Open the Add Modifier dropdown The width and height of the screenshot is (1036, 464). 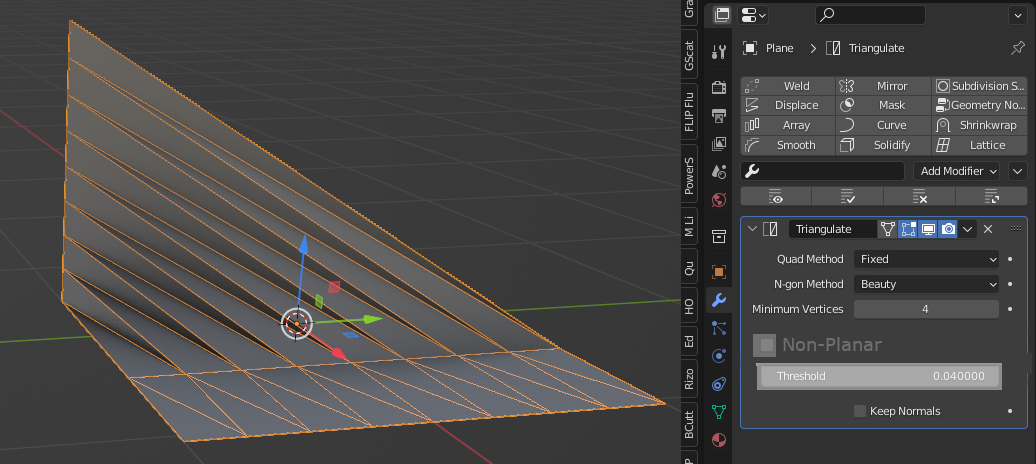click(x=956, y=171)
